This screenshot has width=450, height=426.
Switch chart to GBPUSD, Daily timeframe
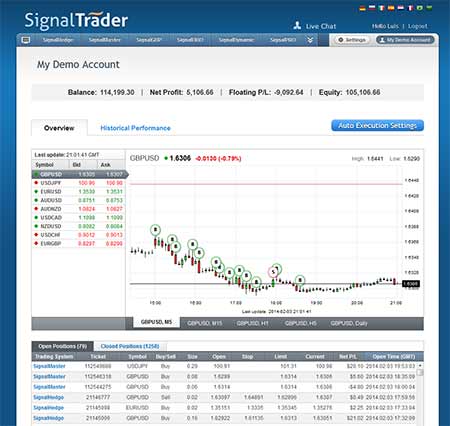click(x=349, y=323)
